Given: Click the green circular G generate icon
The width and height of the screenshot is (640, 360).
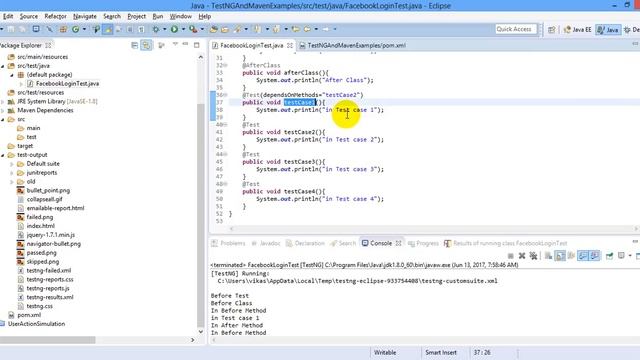Looking at the screenshot, I should point(76,29).
